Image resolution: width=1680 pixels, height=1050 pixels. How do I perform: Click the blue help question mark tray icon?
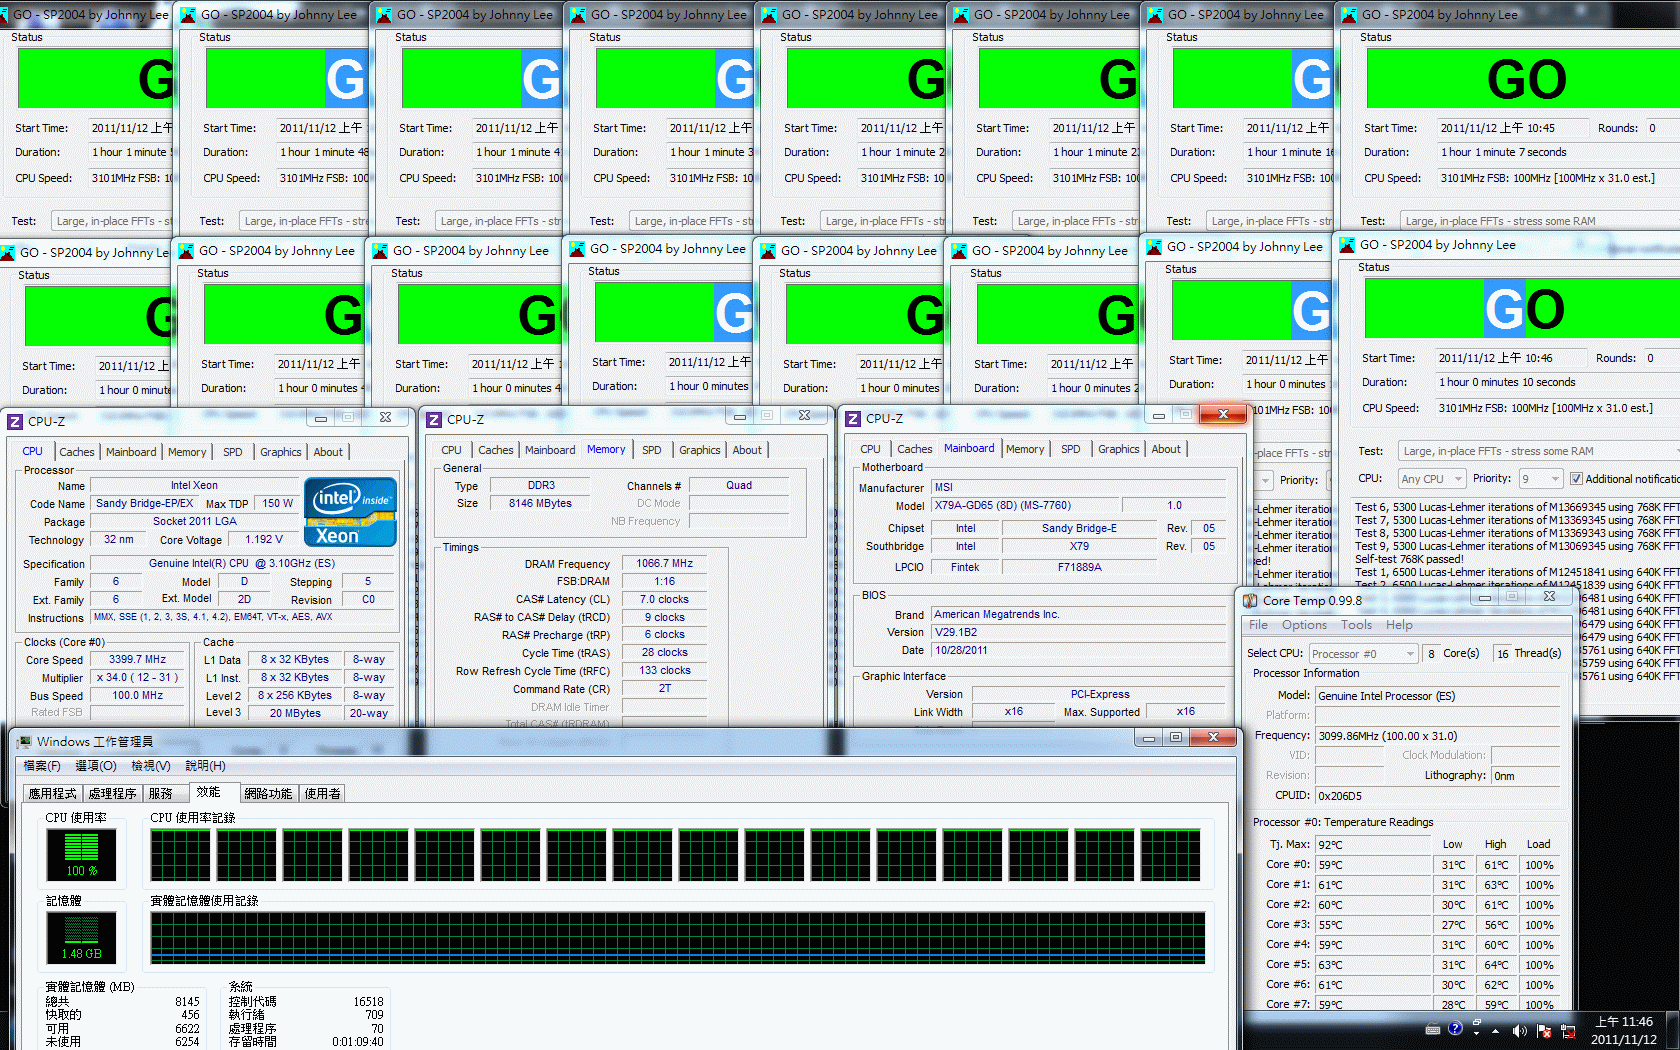click(1455, 1028)
